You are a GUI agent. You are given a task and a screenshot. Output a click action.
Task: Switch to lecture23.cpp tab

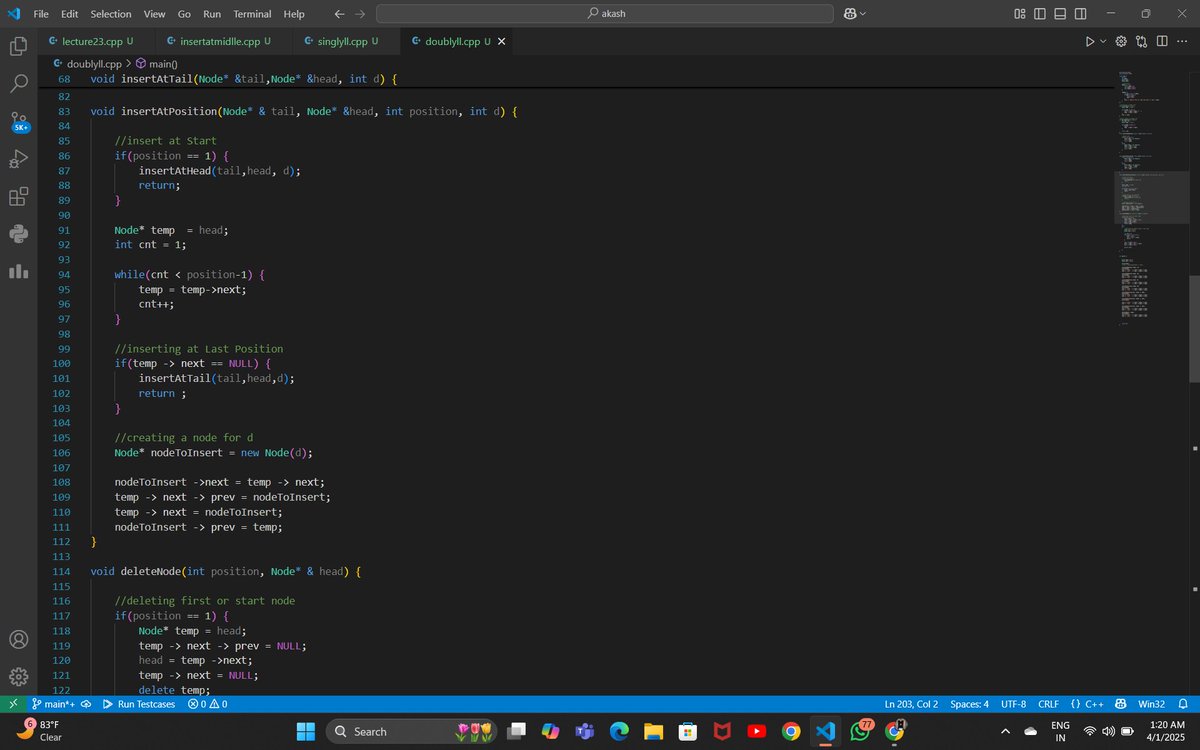91,41
